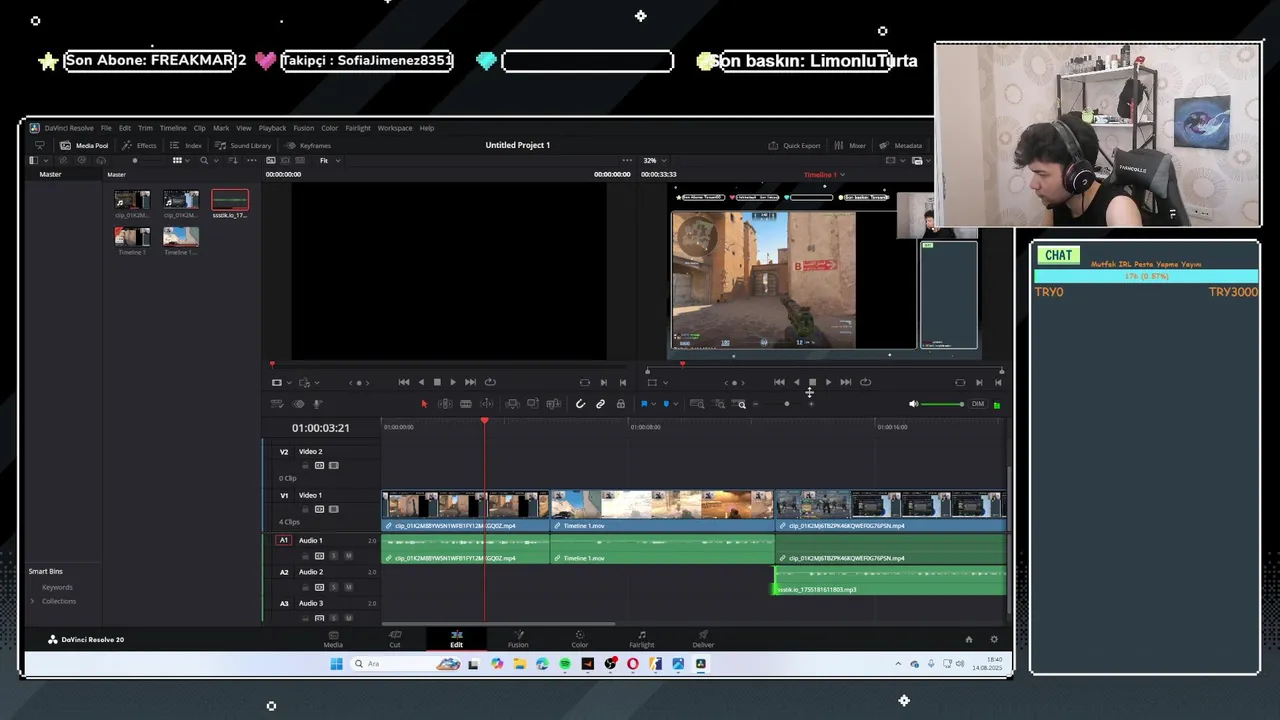Switch to the Cut page tab
Viewport: 1280px width, 720px height.
click(x=395, y=639)
